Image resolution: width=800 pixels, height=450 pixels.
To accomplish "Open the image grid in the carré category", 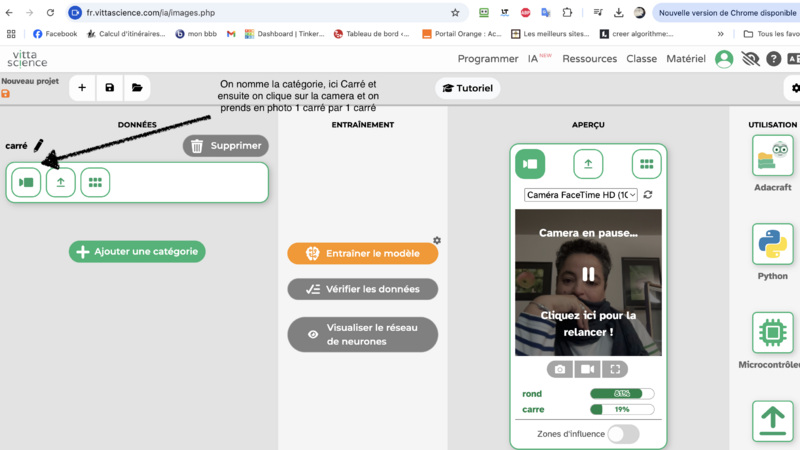I will point(95,183).
